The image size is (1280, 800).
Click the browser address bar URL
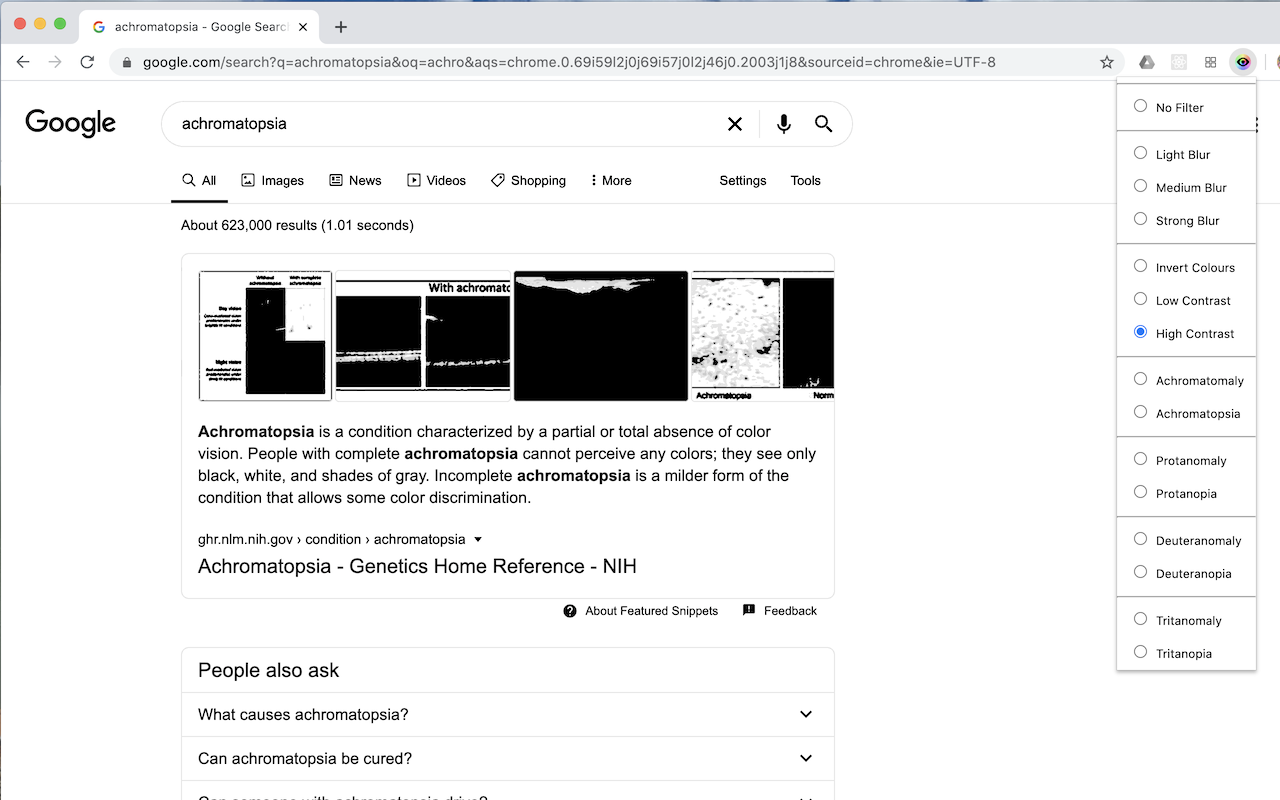click(x=569, y=62)
